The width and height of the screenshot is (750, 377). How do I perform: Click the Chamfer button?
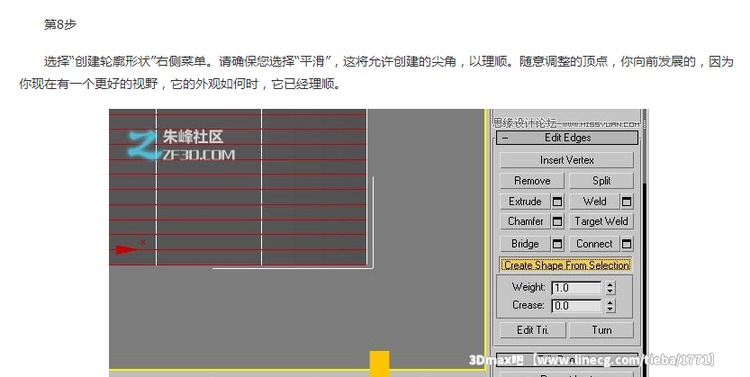(x=525, y=222)
